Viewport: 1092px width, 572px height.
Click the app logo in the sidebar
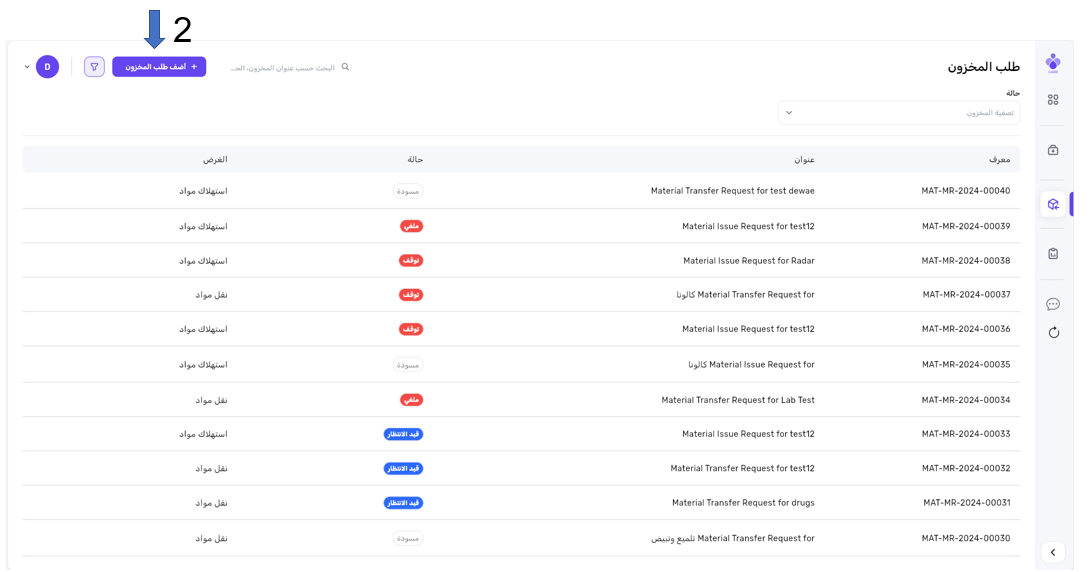pos(1053,64)
